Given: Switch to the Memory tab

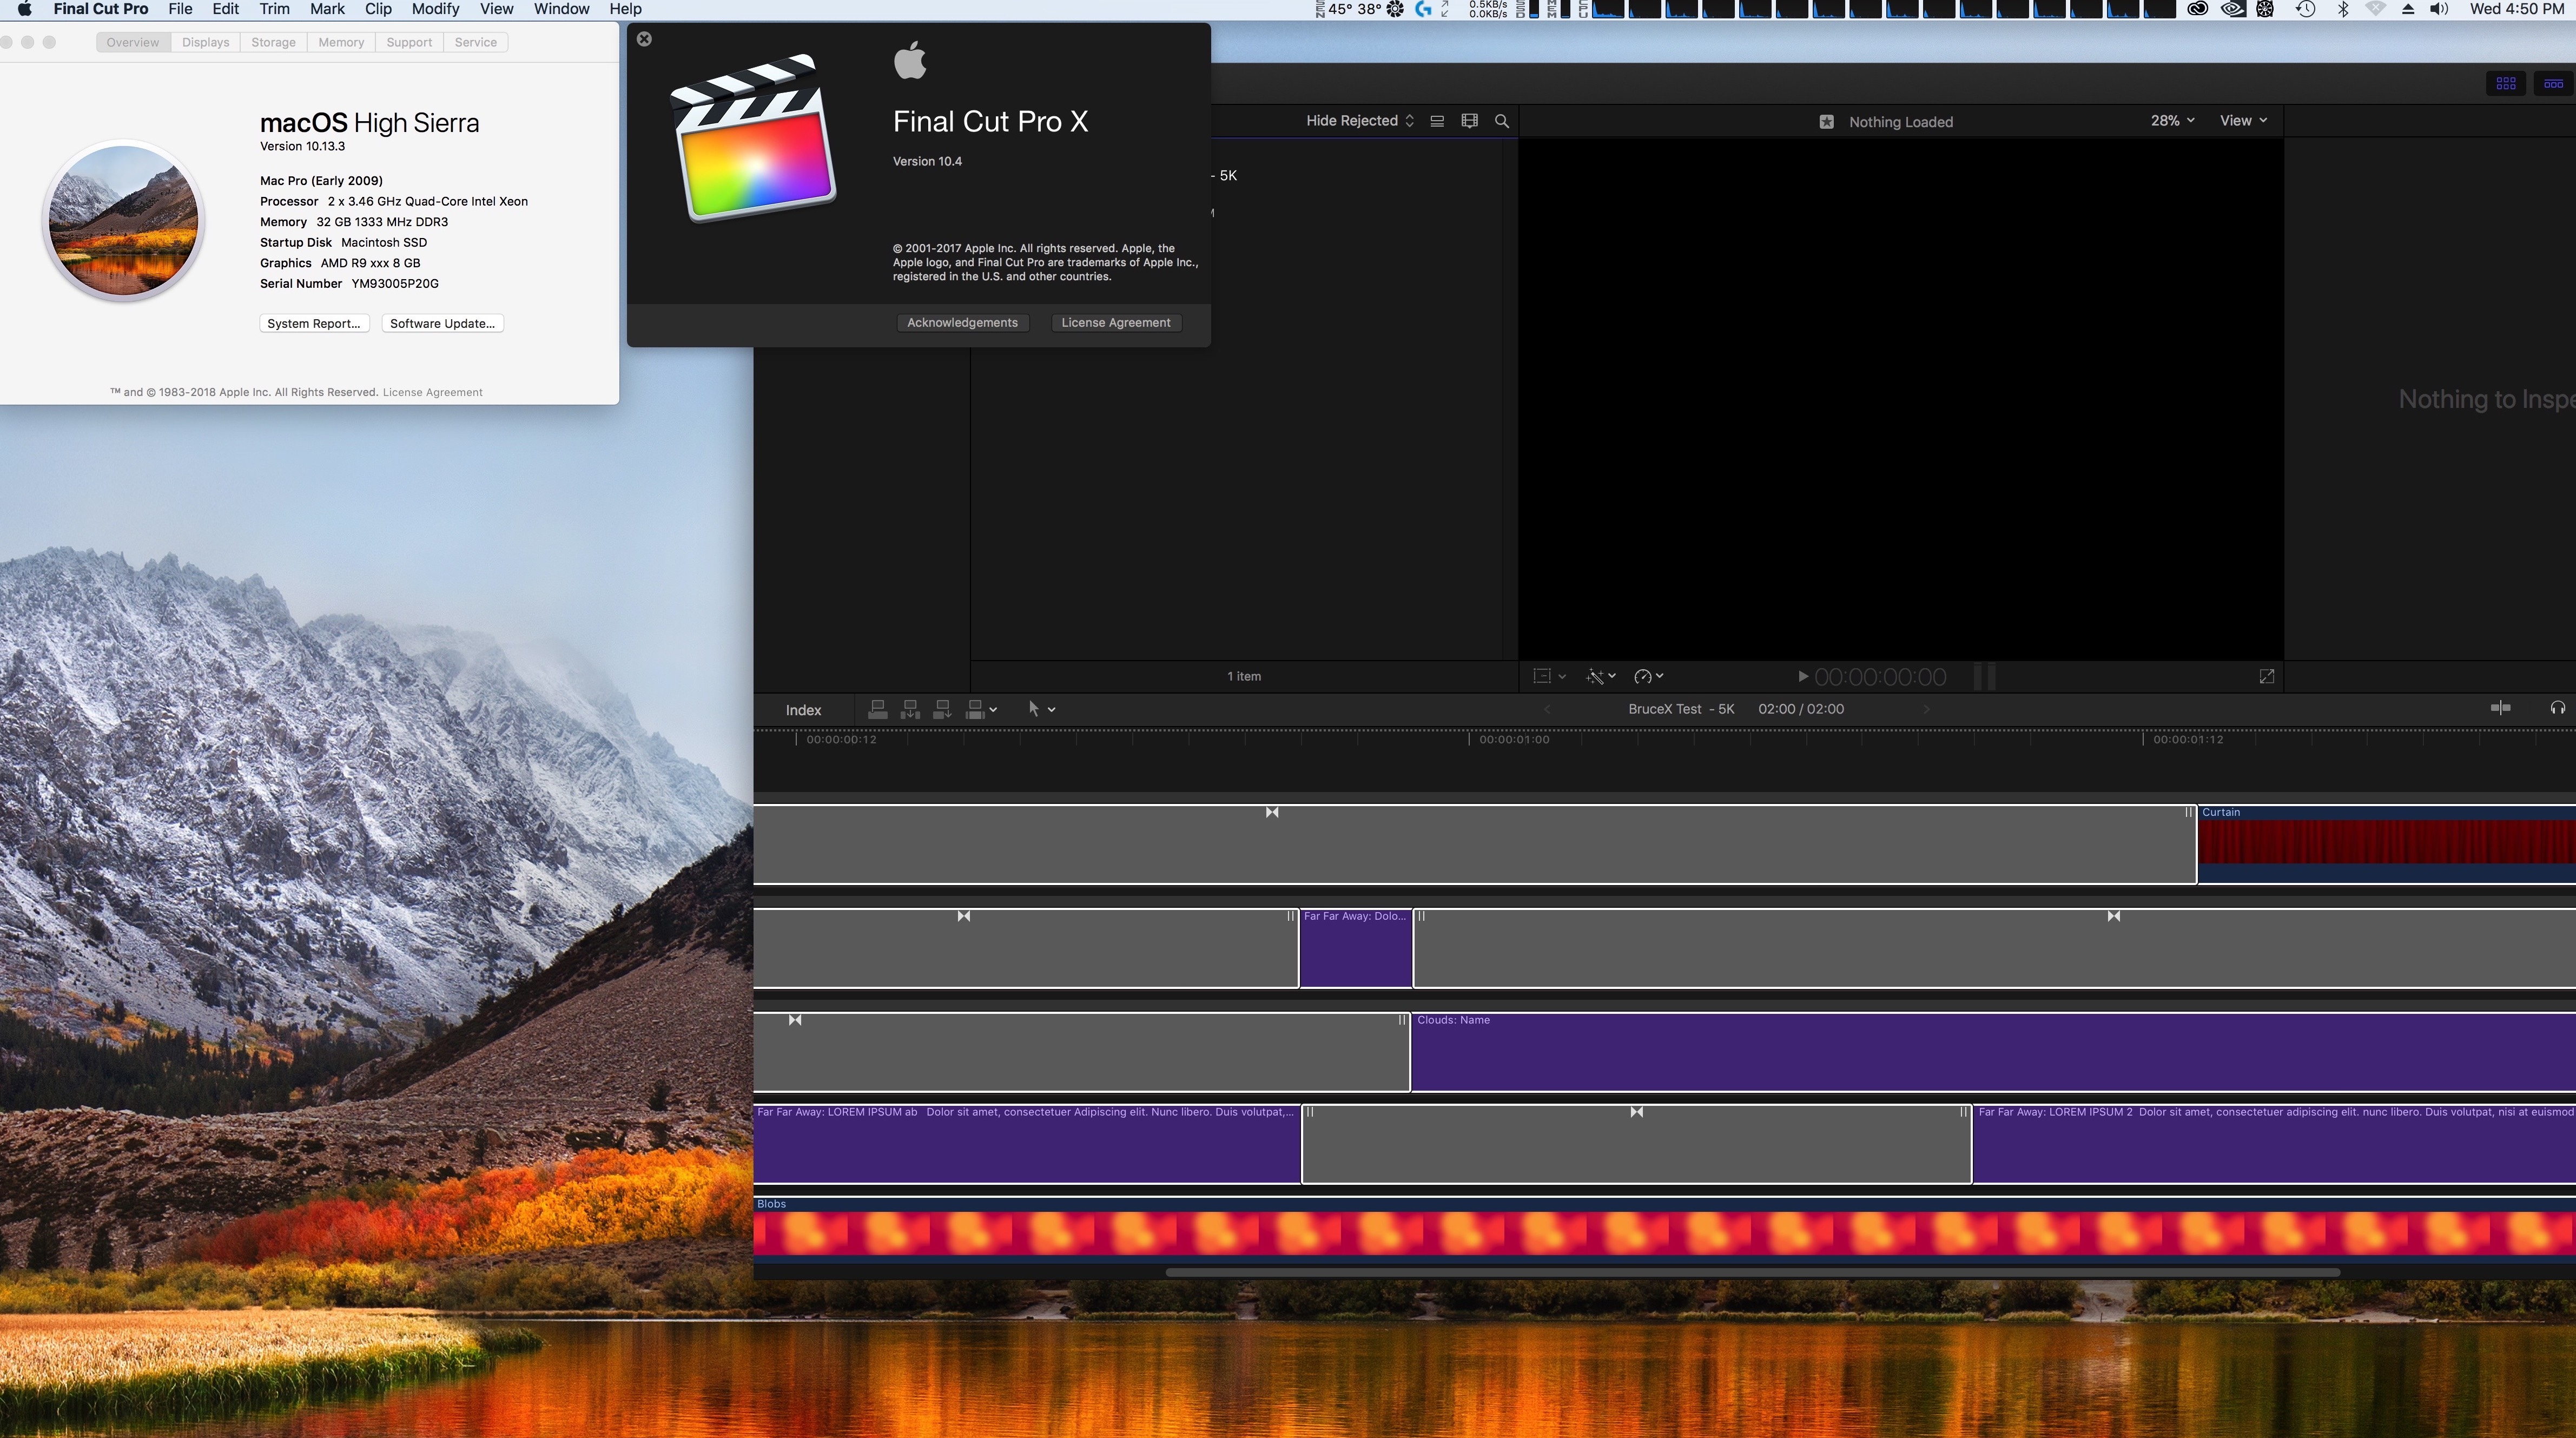Looking at the screenshot, I should (x=341, y=42).
